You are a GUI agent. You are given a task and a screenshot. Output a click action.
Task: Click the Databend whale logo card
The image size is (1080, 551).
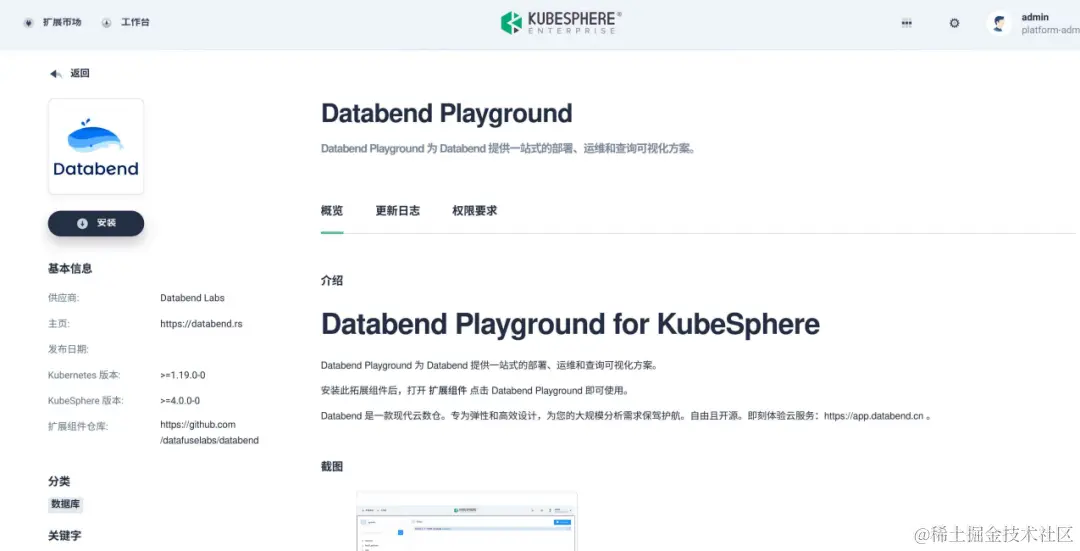pyautogui.click(x=96, y=146)
